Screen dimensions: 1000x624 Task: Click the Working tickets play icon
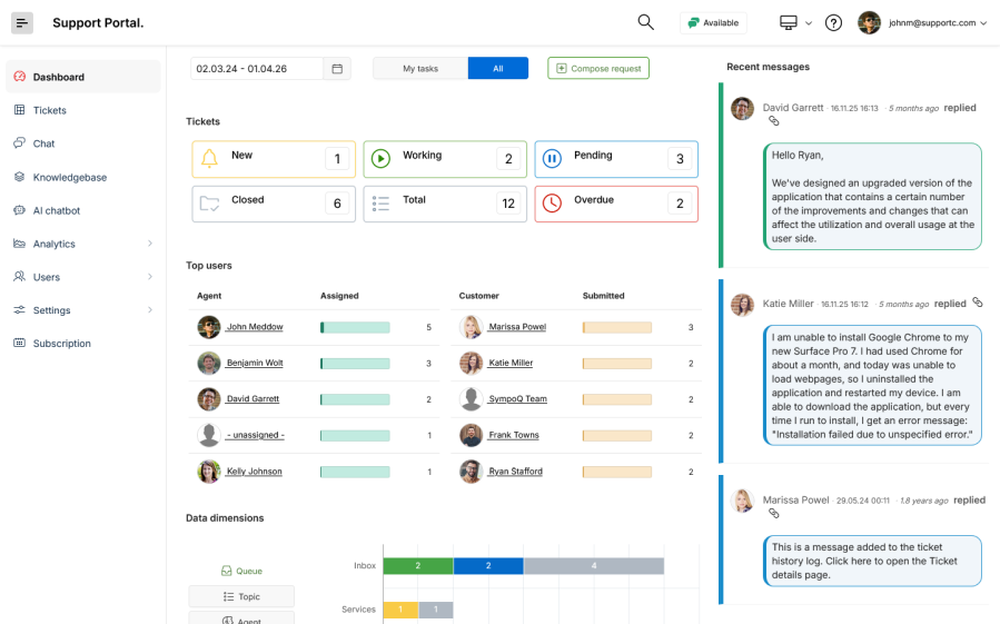[x=383, y=158]
